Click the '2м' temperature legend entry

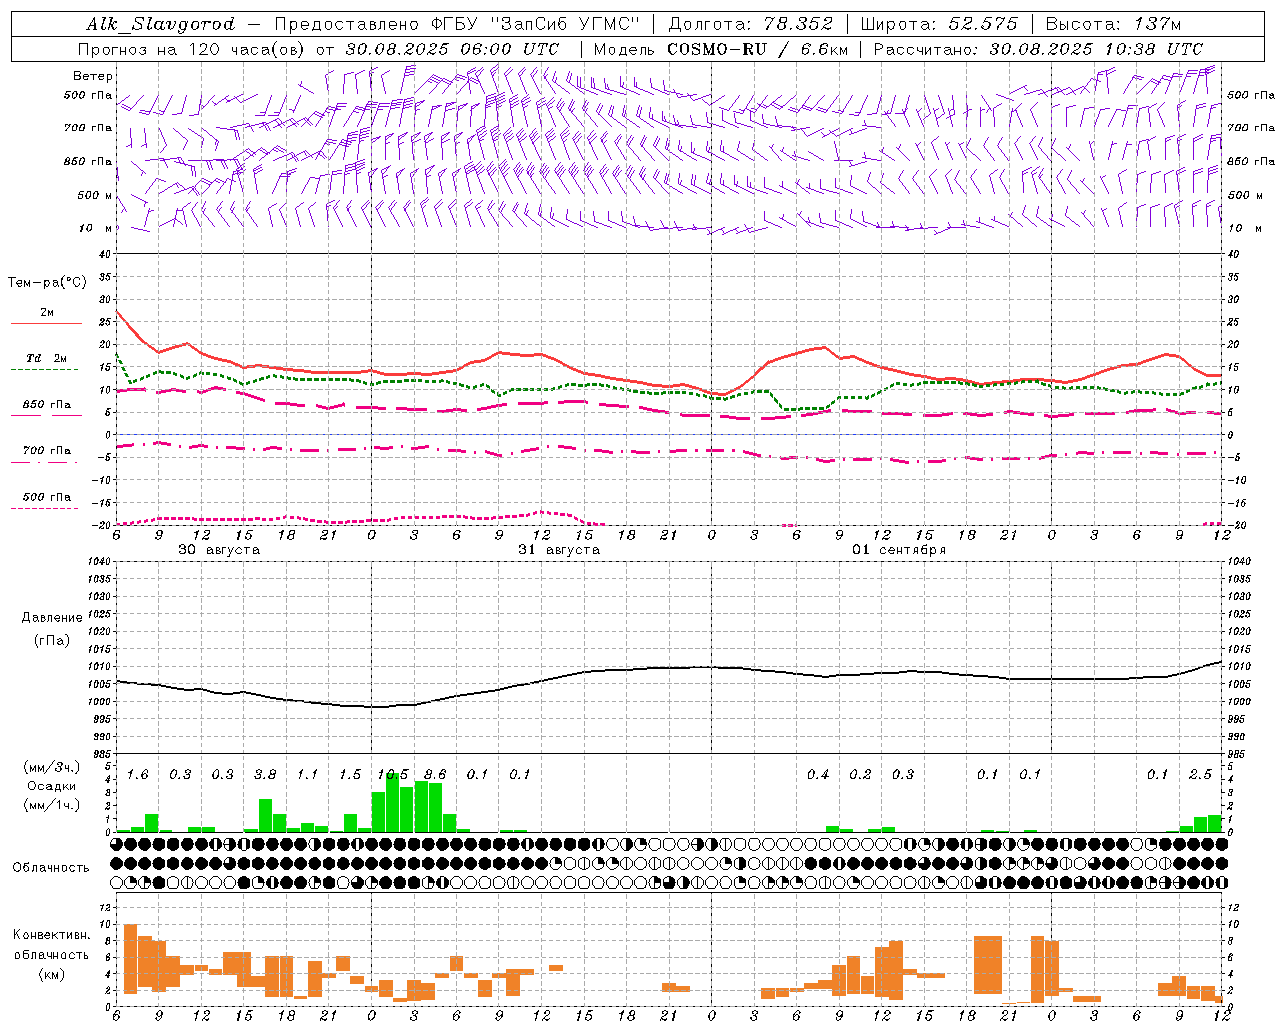tap(47, 313)
